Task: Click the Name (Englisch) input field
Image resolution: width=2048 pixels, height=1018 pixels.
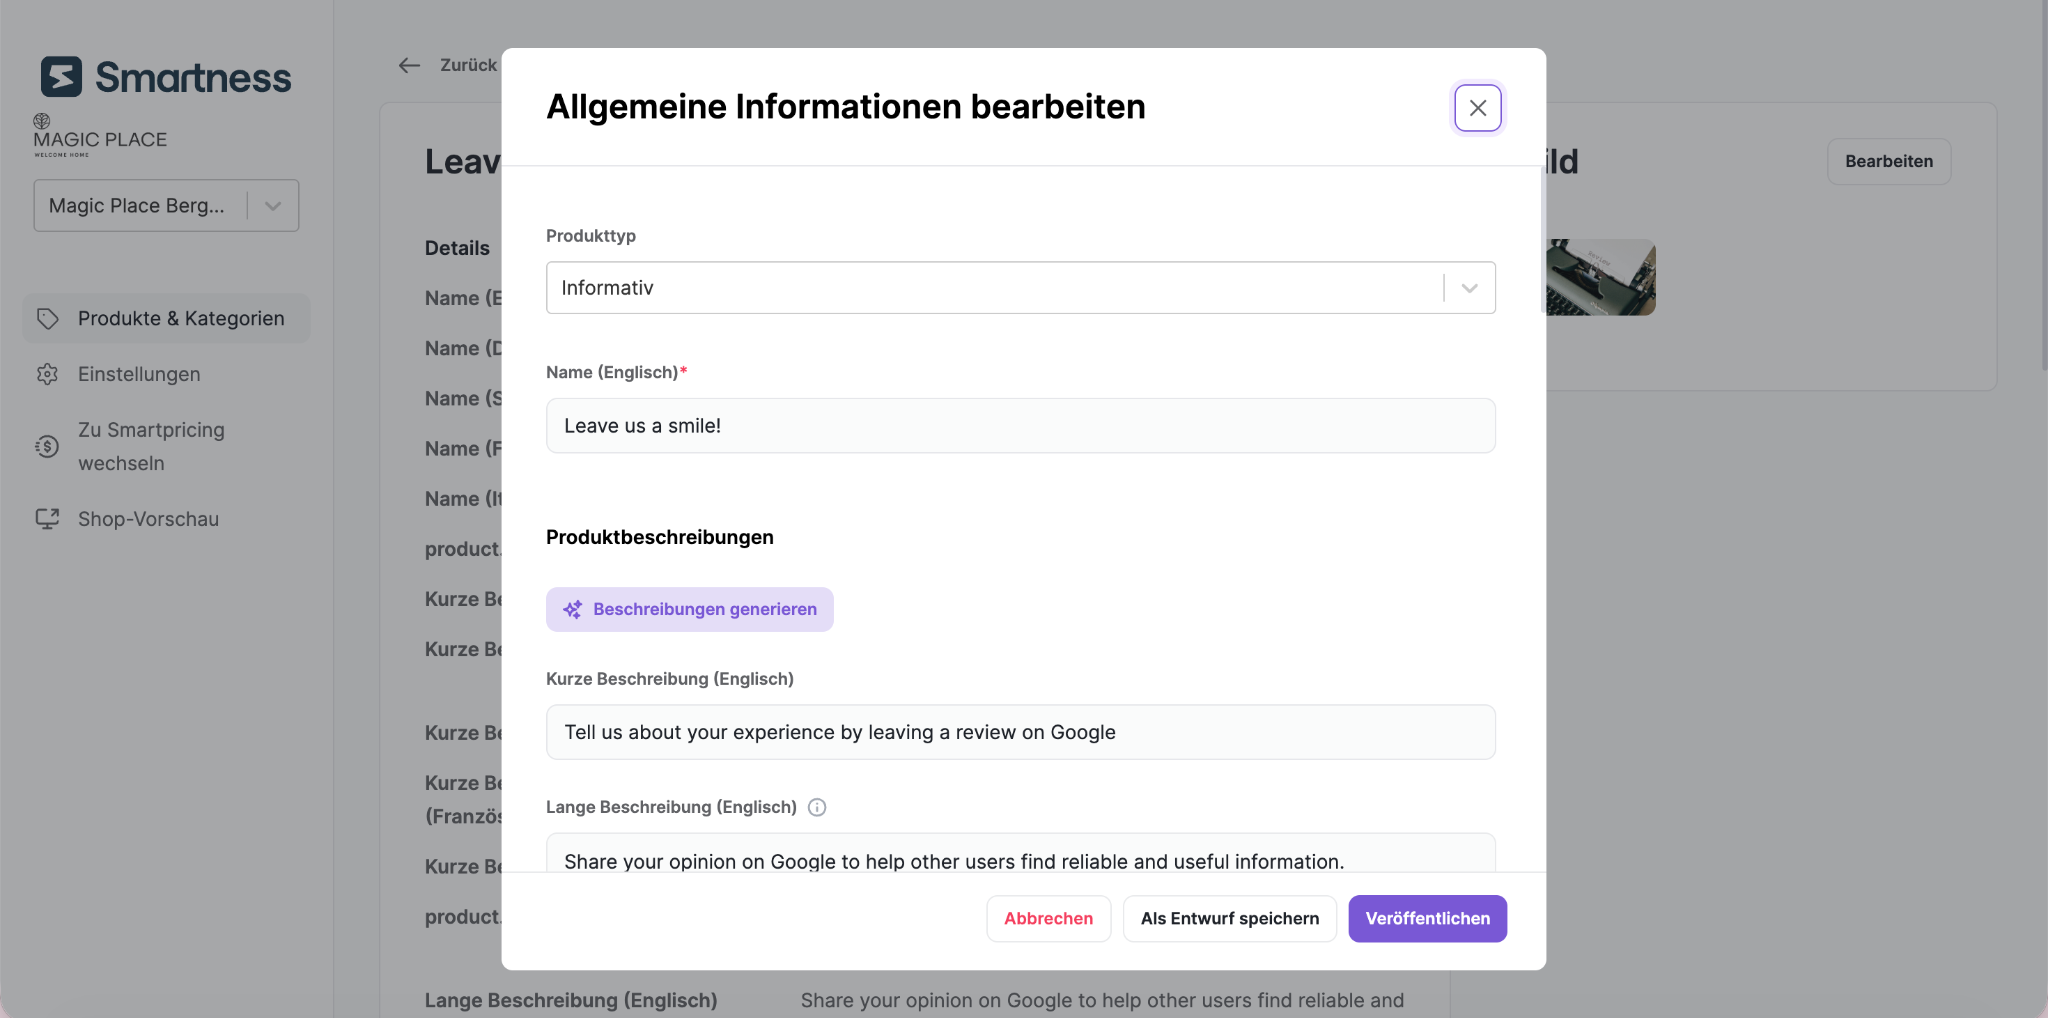Action: tap(1020, 426)
